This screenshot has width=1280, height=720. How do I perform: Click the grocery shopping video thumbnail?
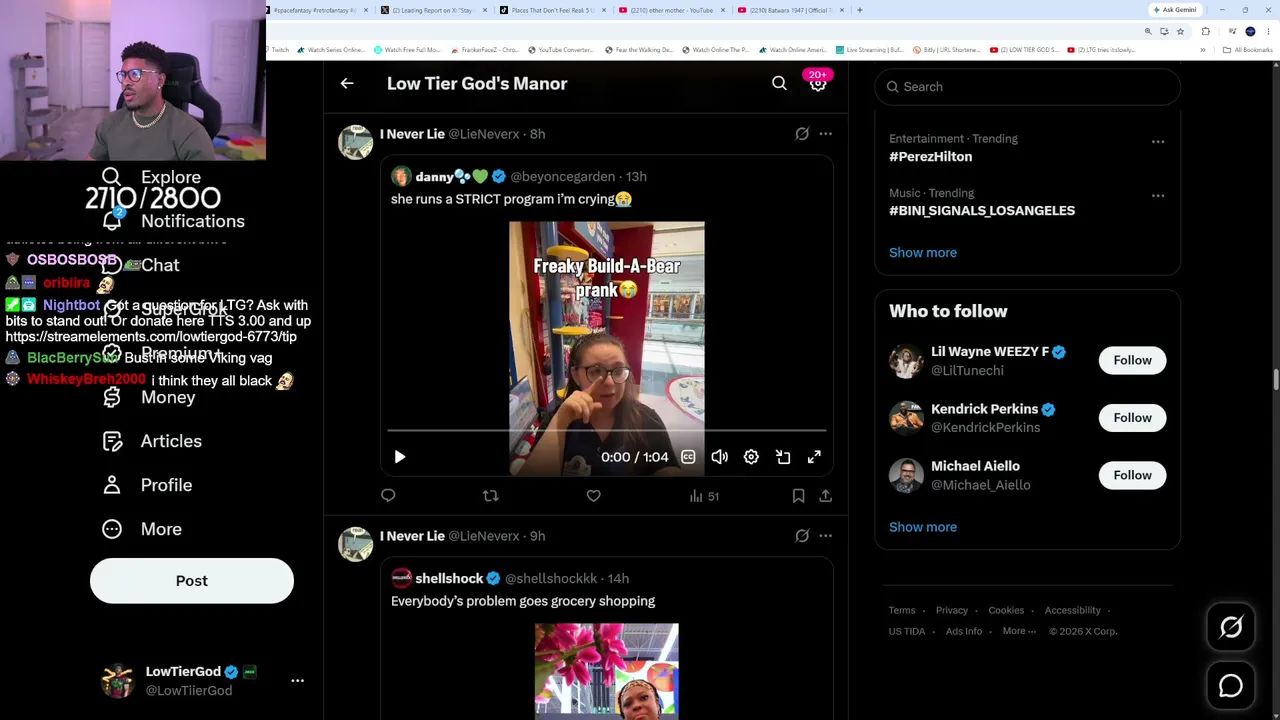(607, 671)
